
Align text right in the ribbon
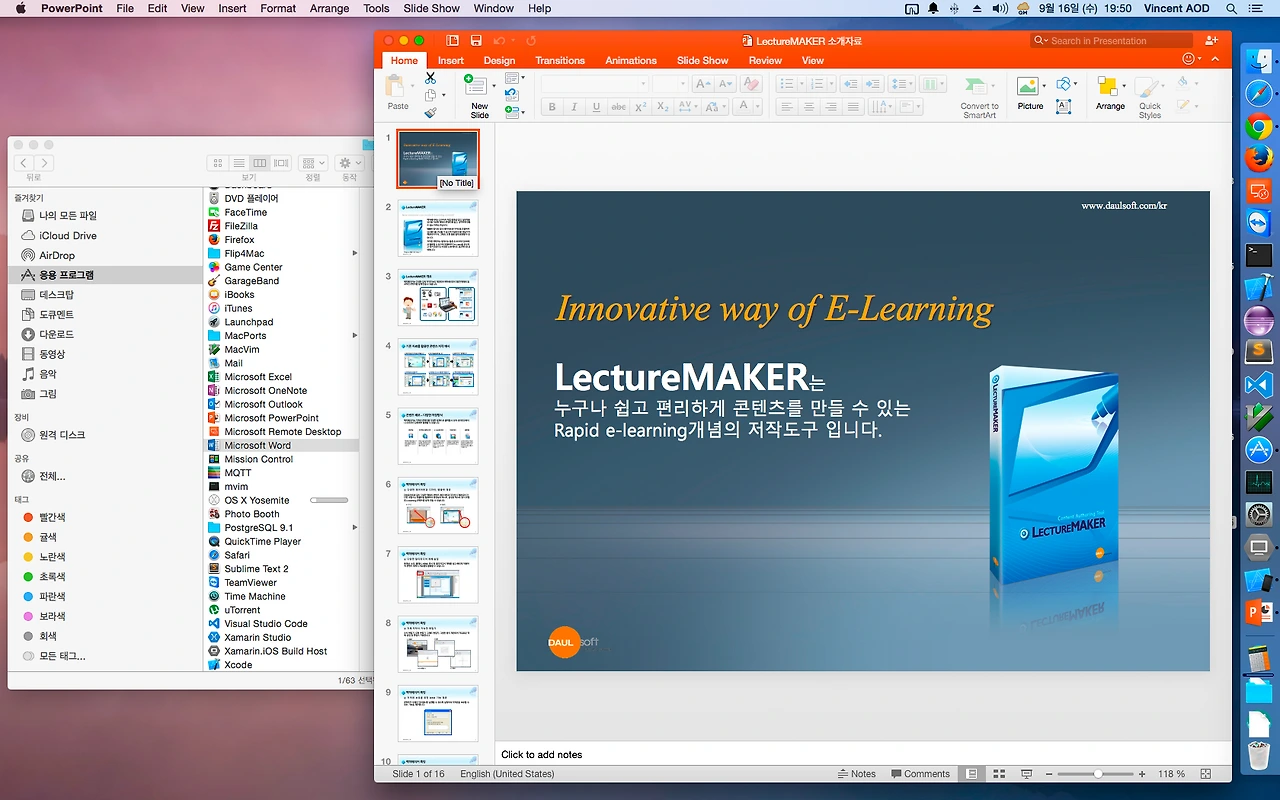pos(831,107)
